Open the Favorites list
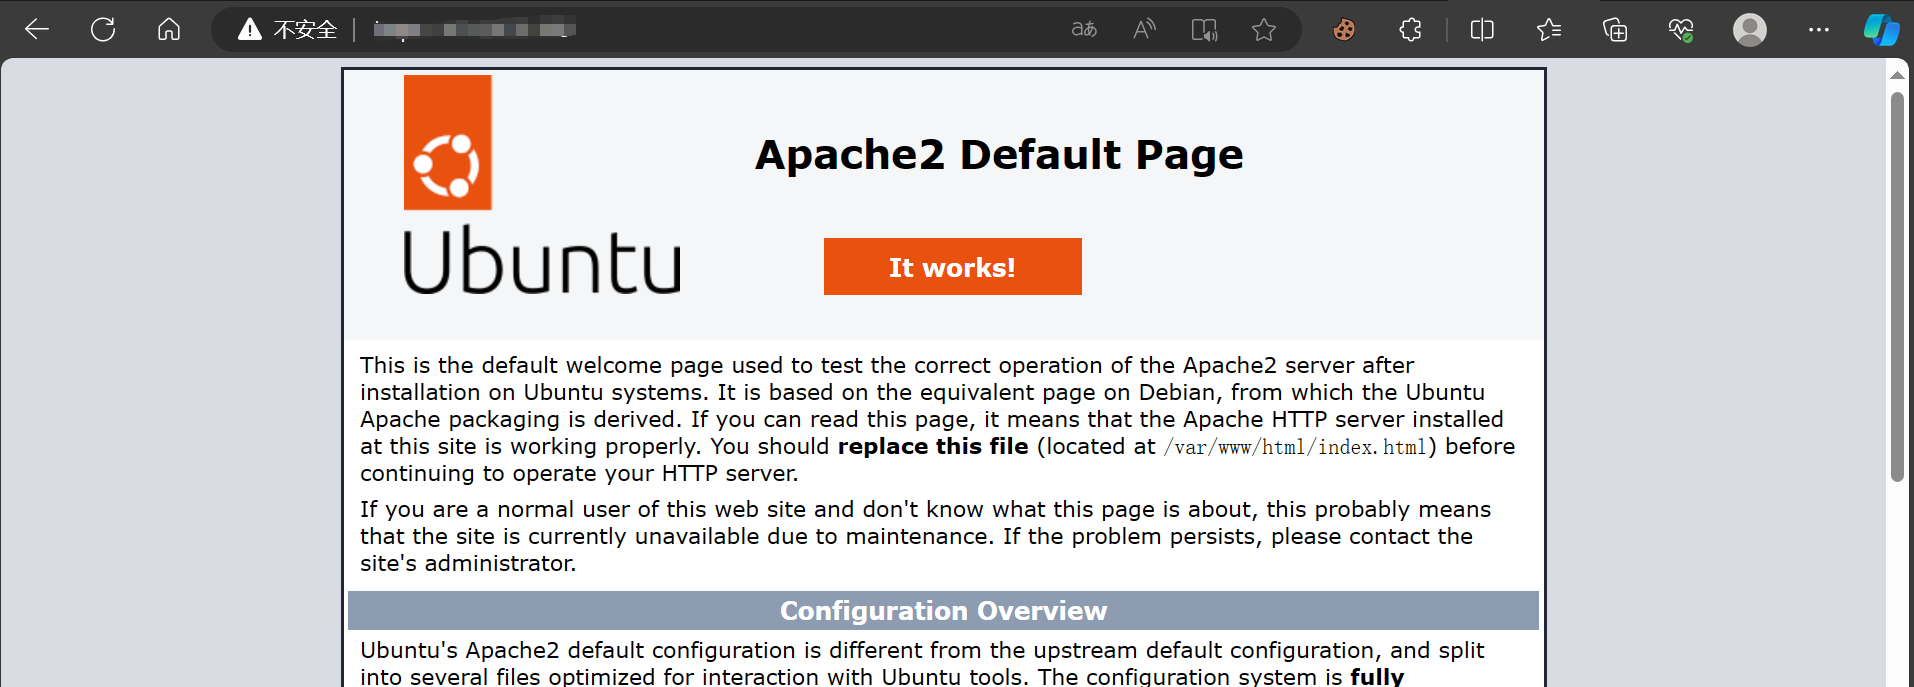The width and height of the screenshot is (1914, 687). click(1549, 30)
